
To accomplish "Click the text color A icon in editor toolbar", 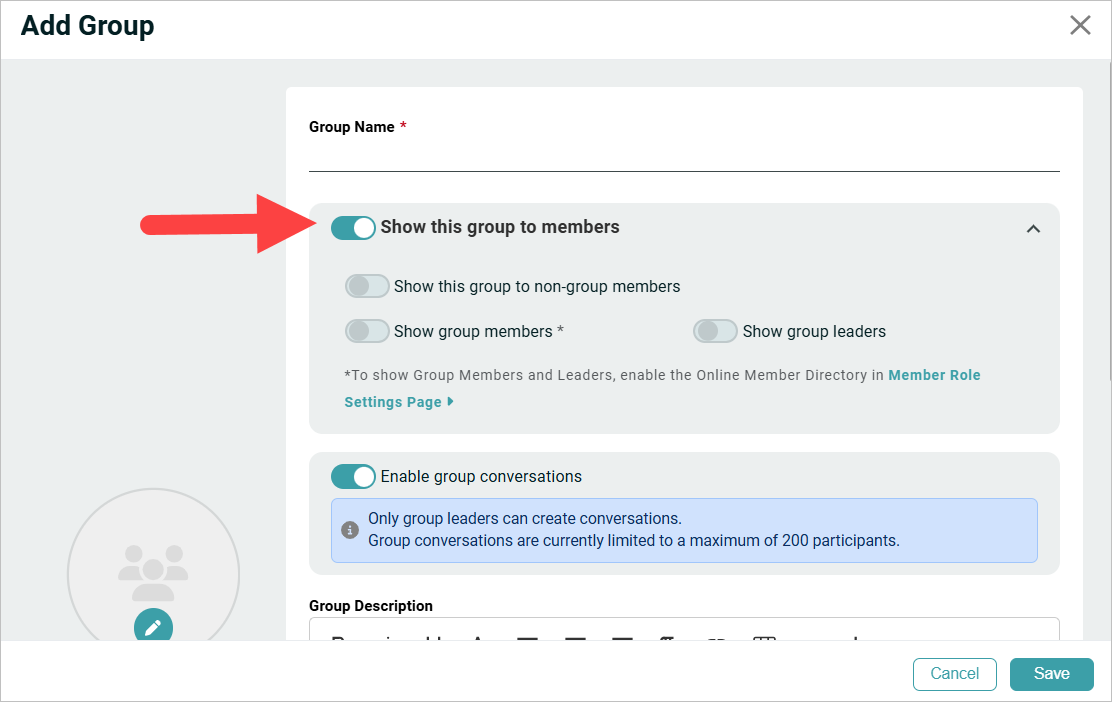I will pyautogui.click(x=477, y=638).
